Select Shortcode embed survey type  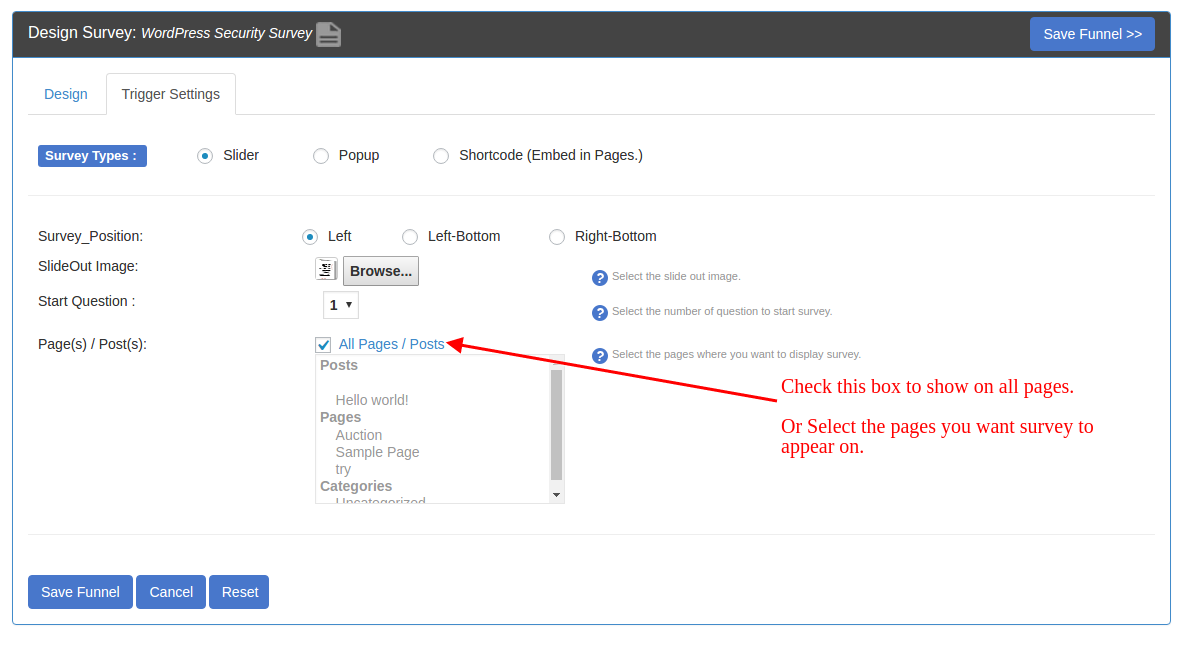(x=441, y=156)
